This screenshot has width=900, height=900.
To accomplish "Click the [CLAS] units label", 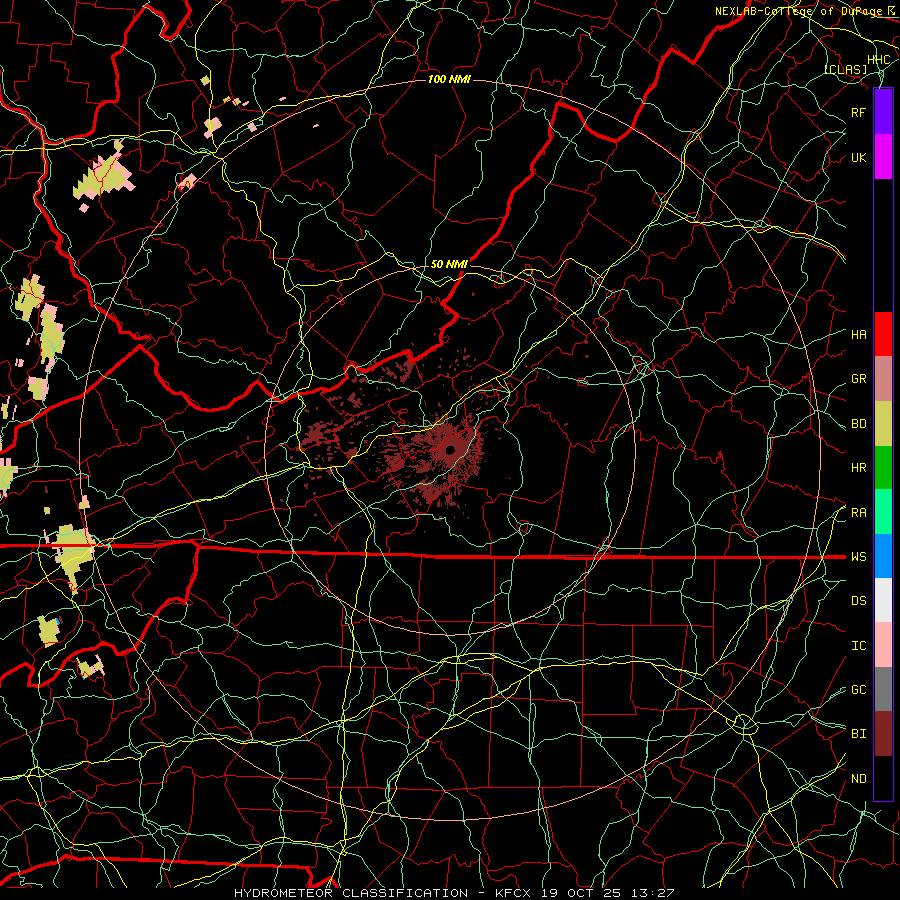I will pyautogui.click(x=845, y=69).
